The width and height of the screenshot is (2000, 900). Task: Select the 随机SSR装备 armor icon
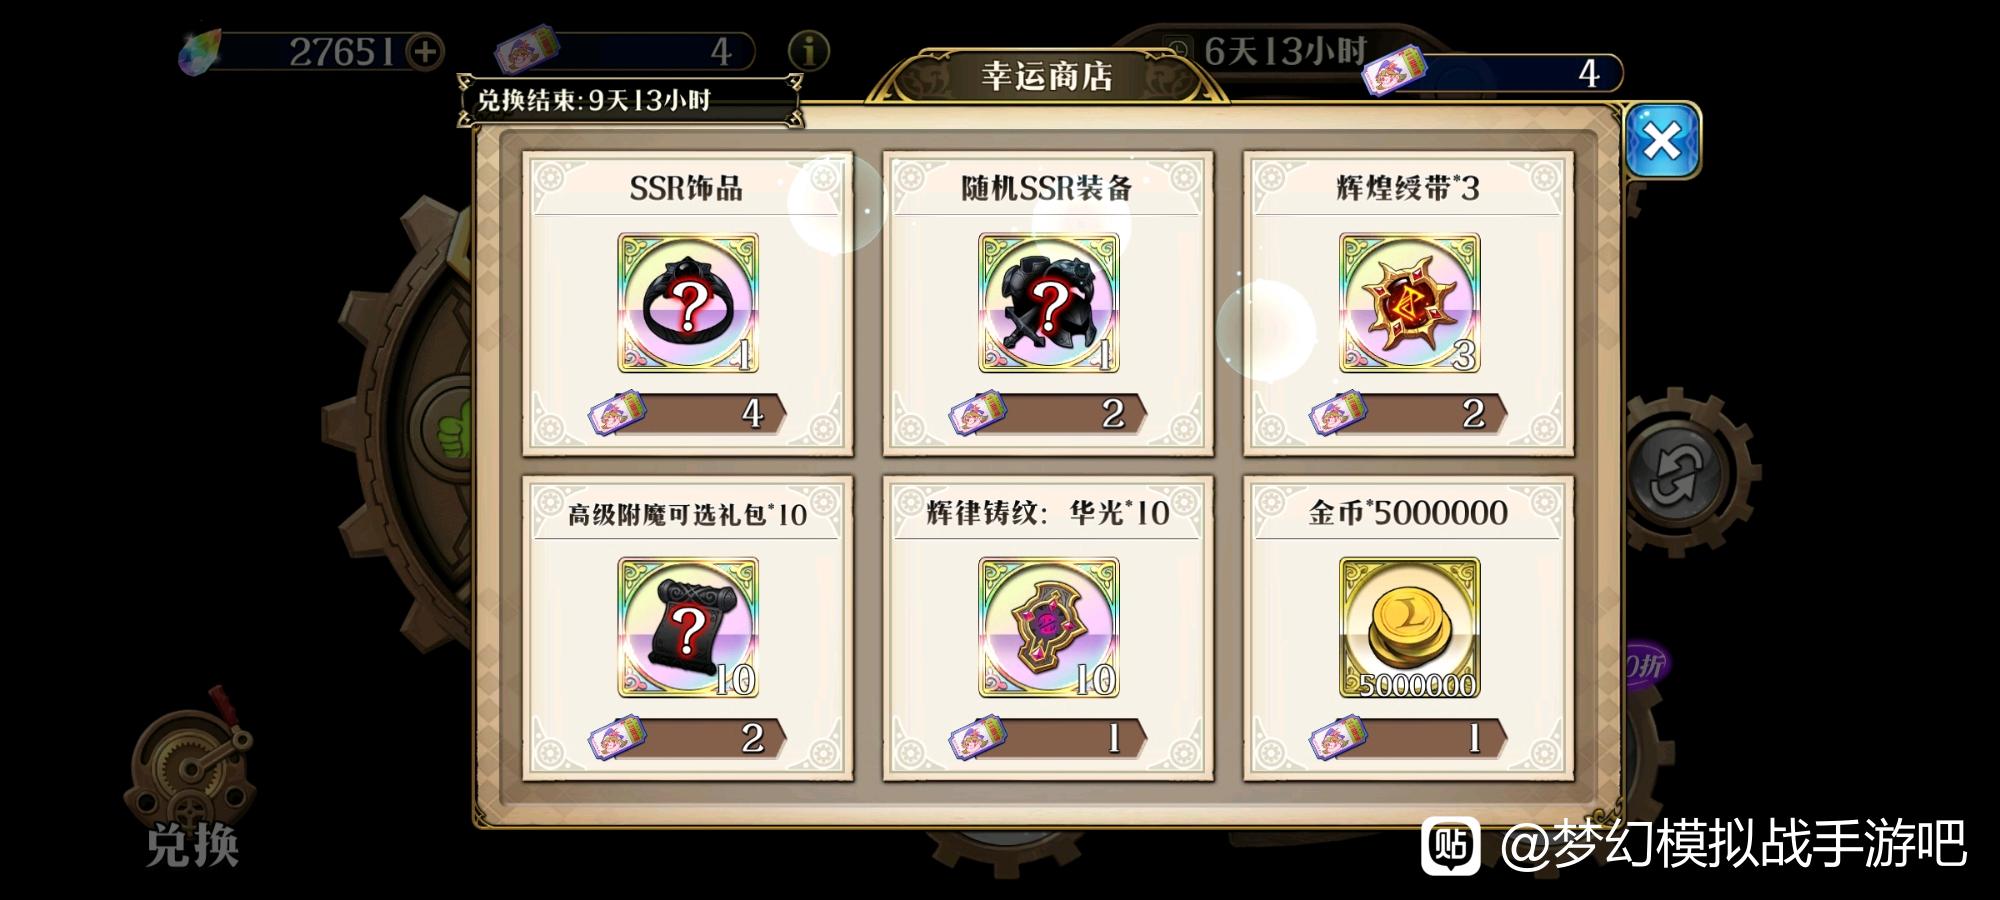[1048, 303]
